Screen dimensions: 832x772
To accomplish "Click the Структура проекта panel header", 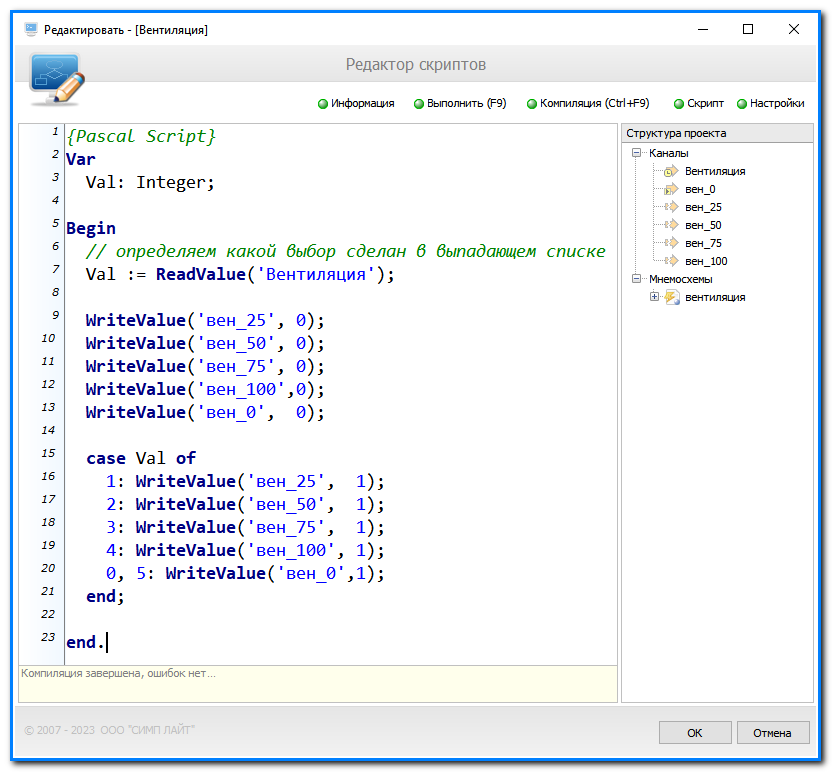I will pos(717,133).
